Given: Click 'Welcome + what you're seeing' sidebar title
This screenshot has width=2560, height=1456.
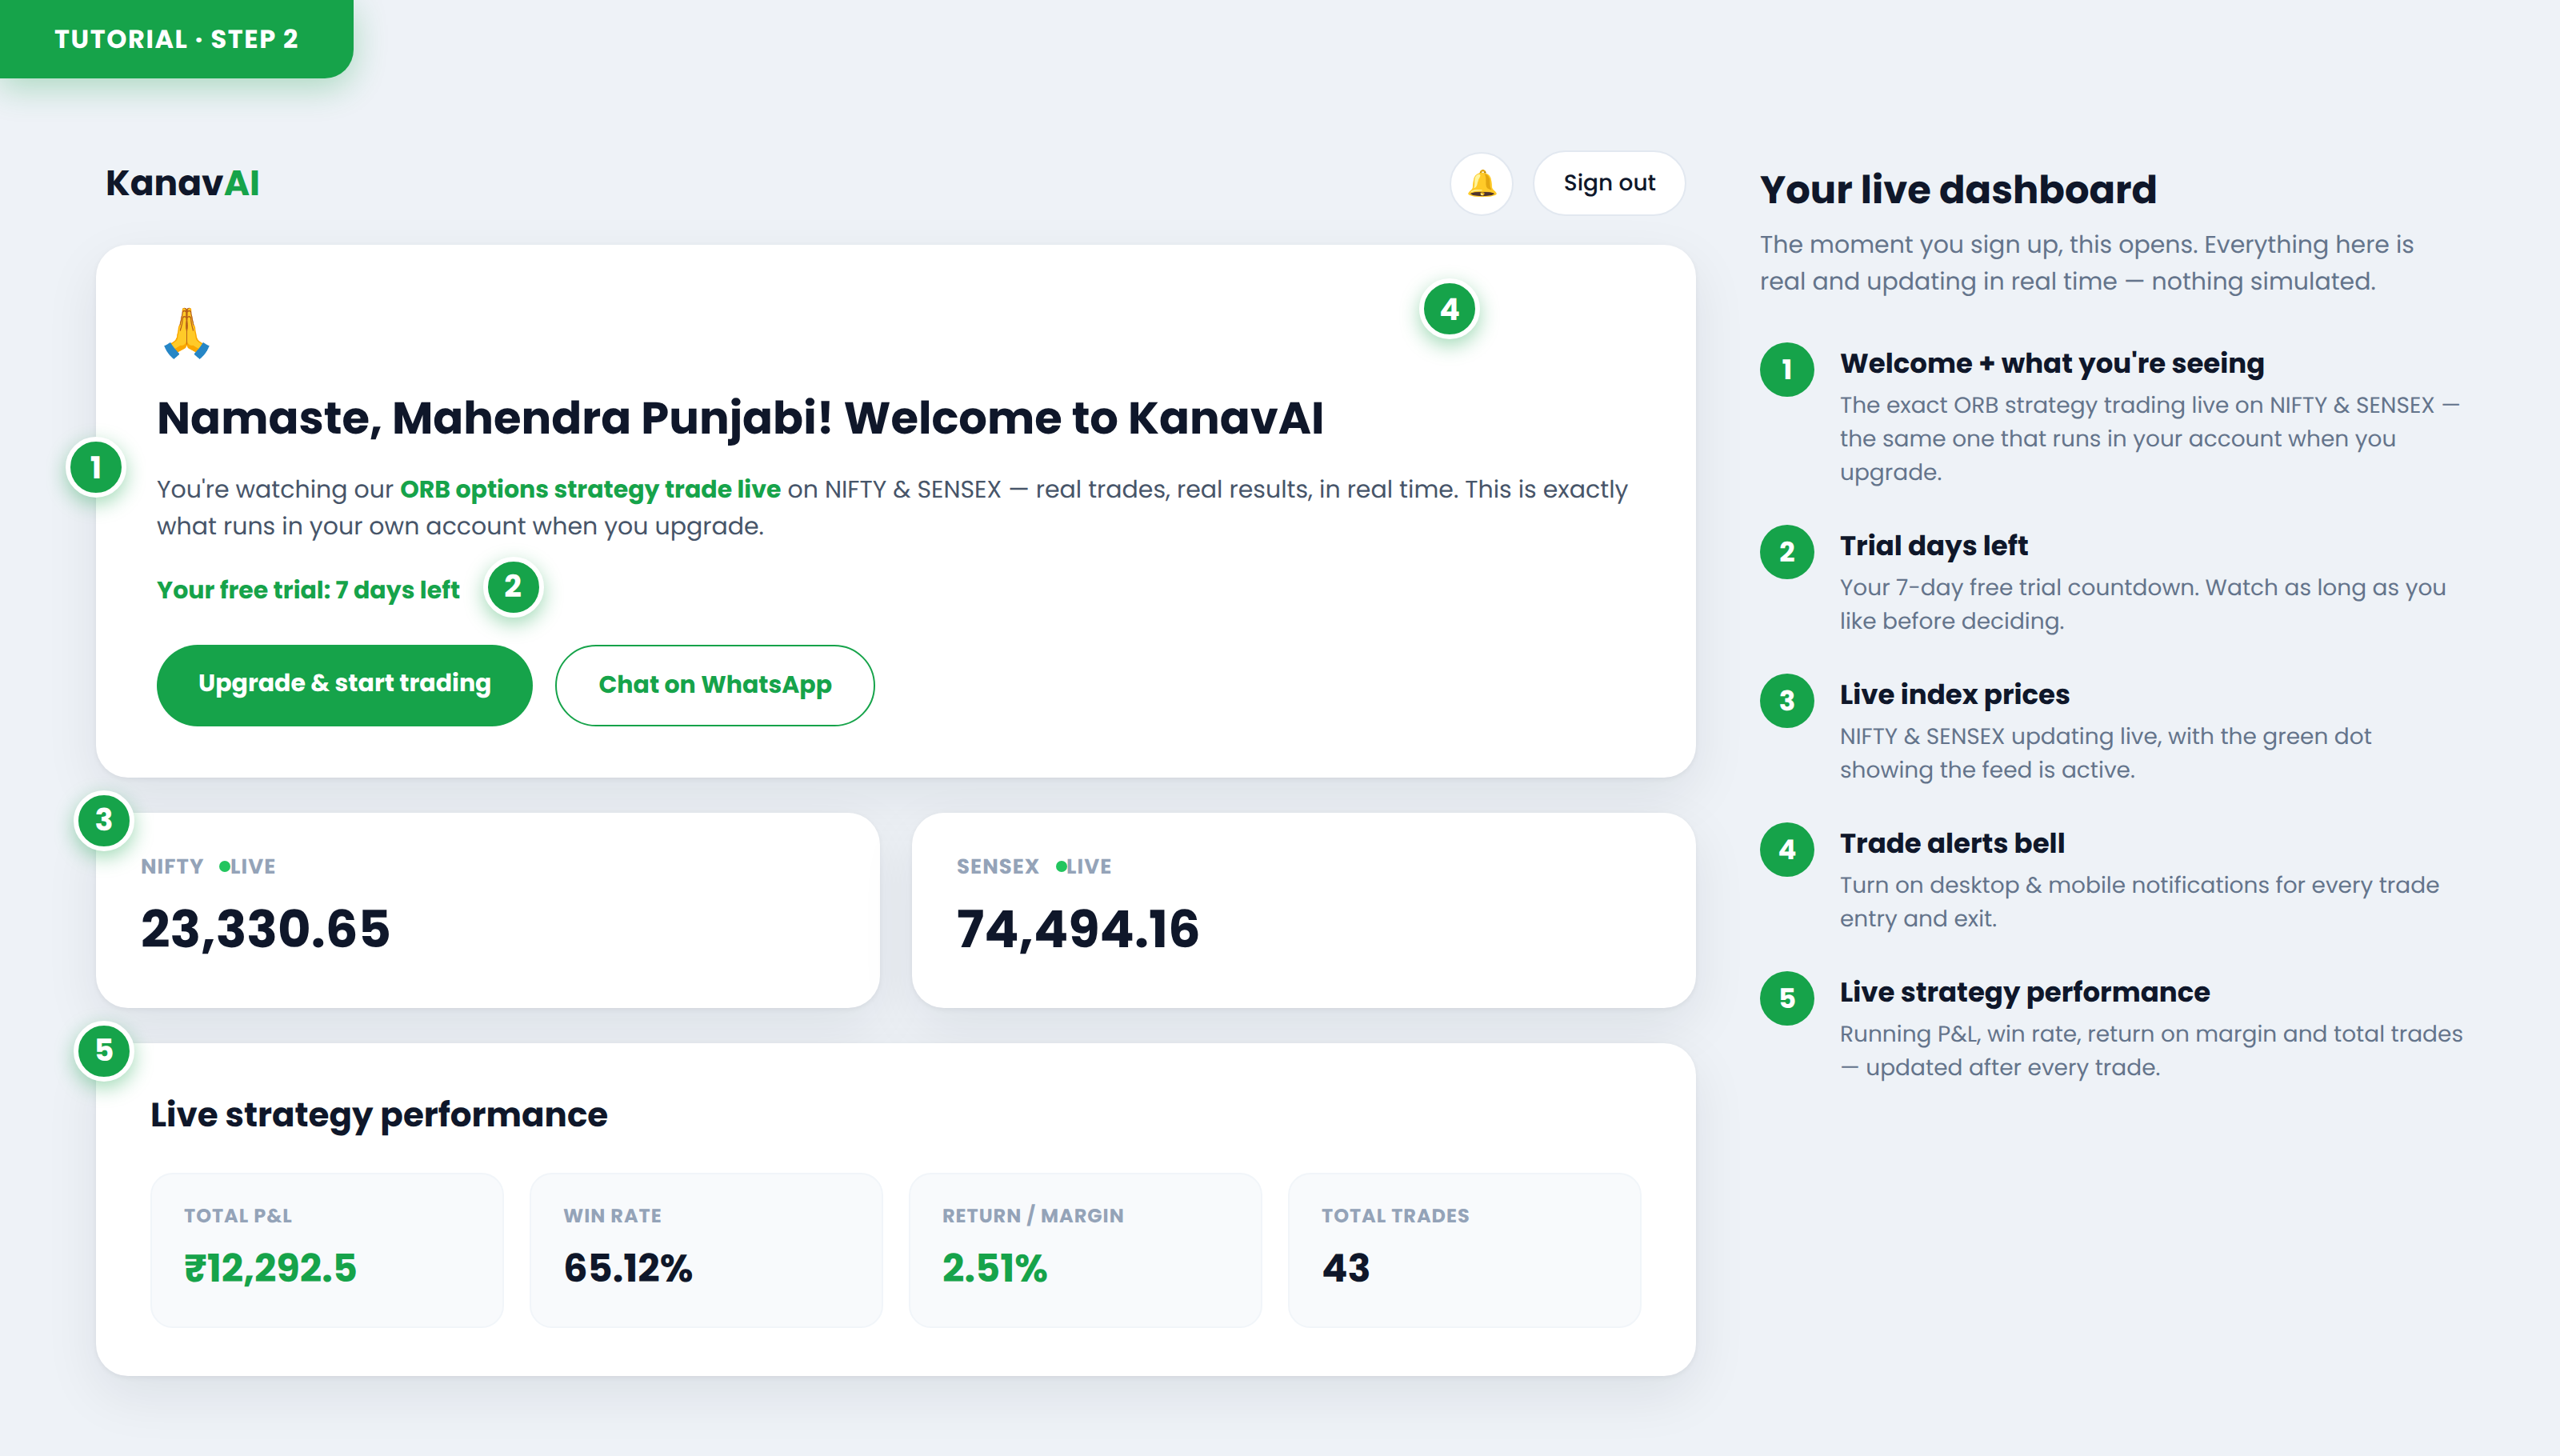Looking at the screenshot, I should coord(2052,363).
